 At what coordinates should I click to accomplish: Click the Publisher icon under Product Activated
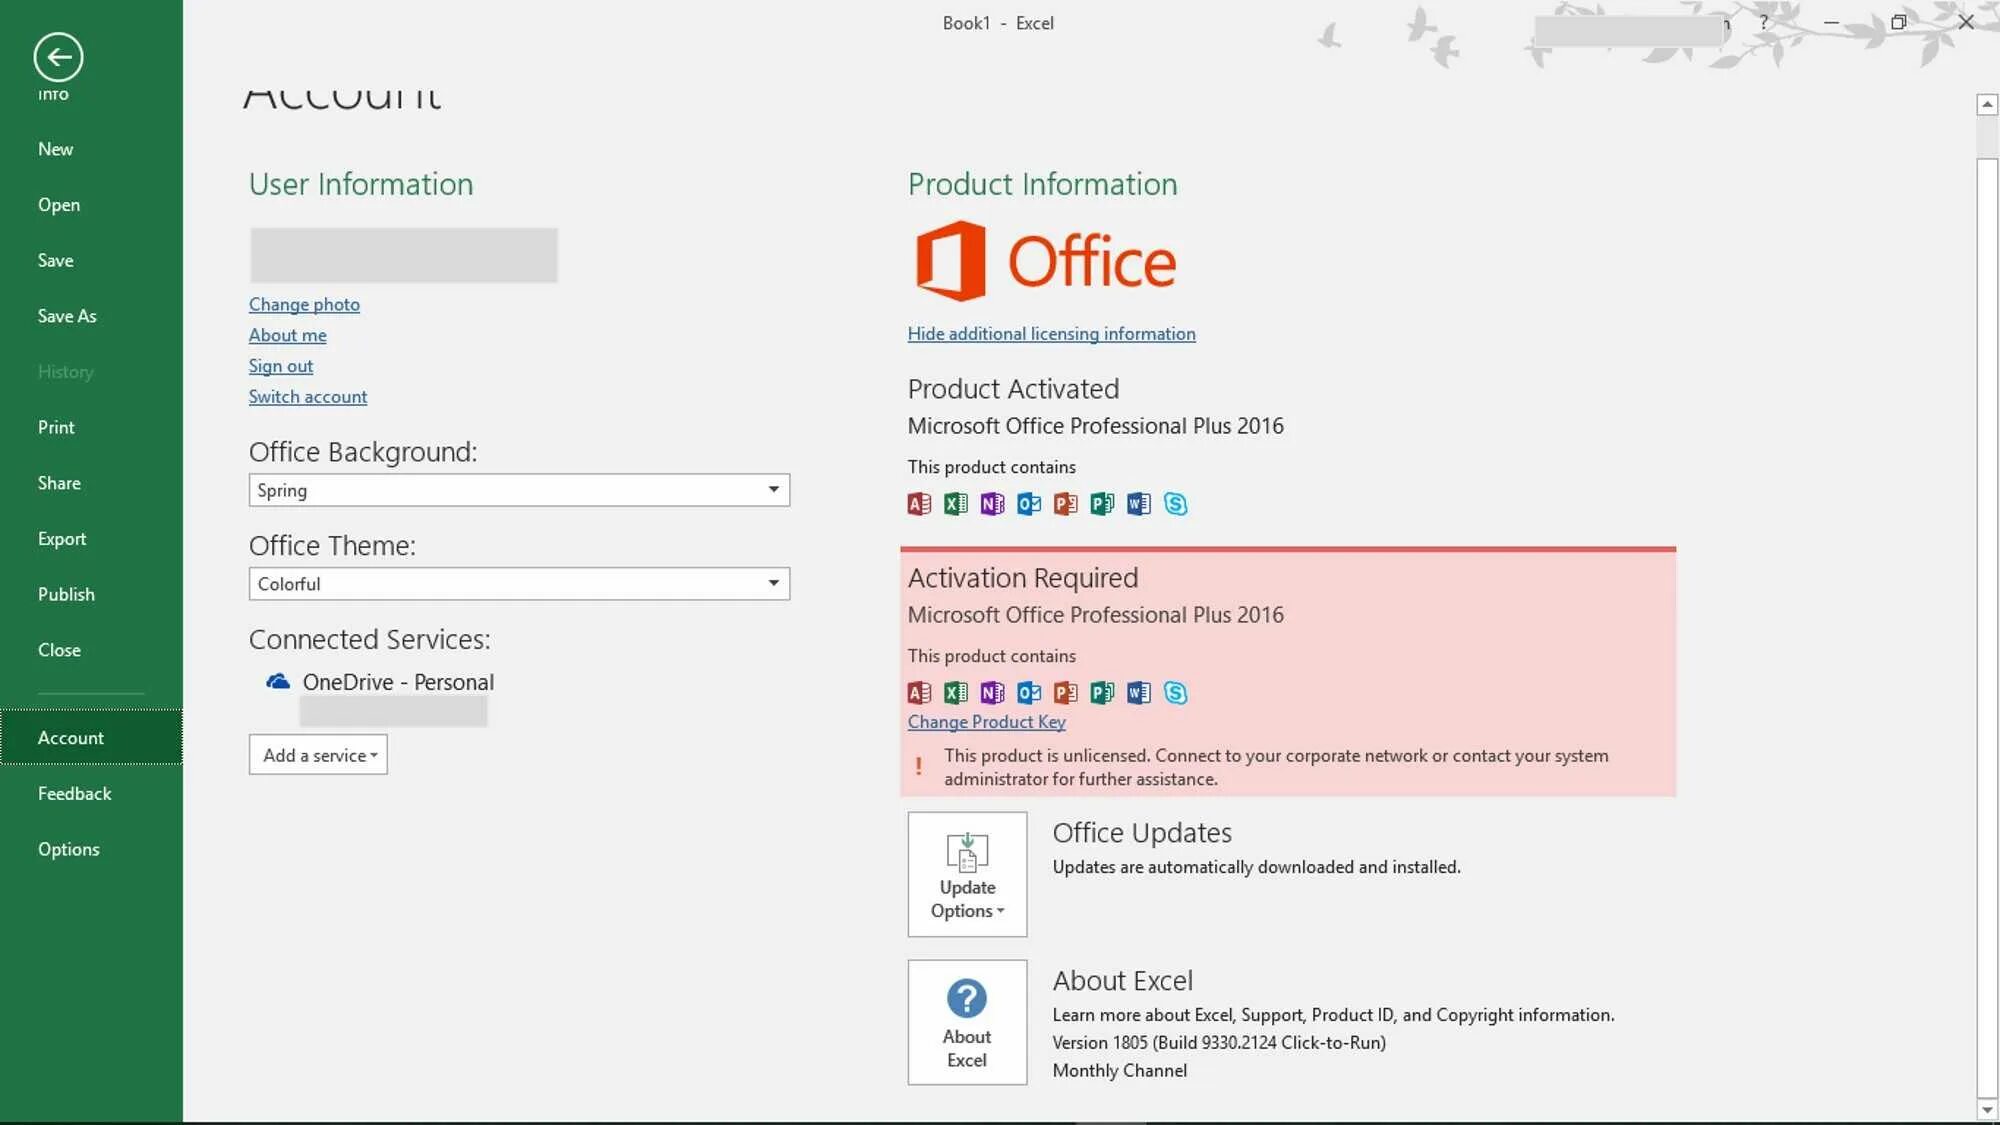[1102, 504]
